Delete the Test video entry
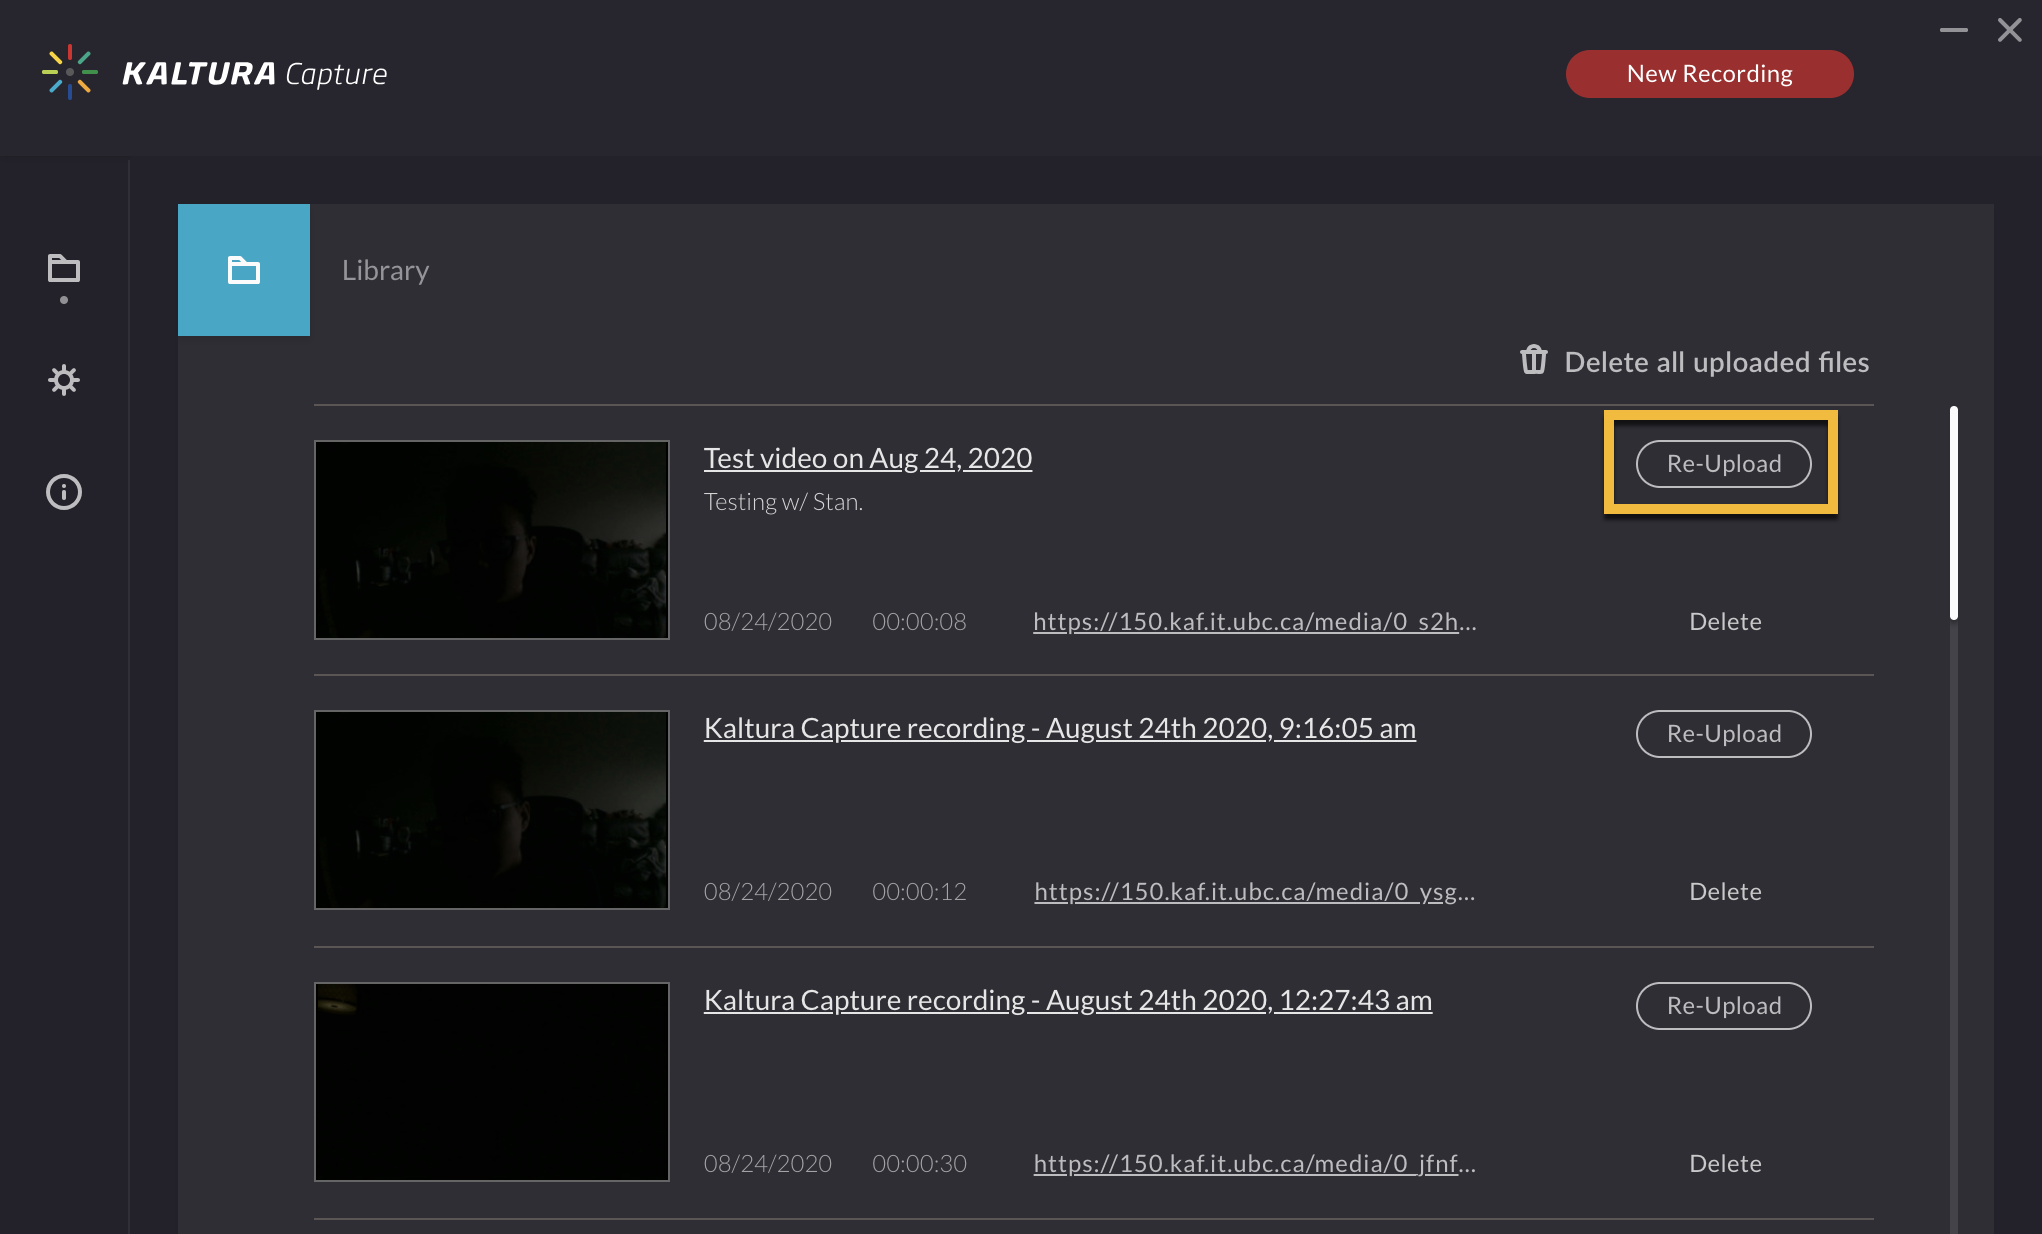 click(1725, 622)
